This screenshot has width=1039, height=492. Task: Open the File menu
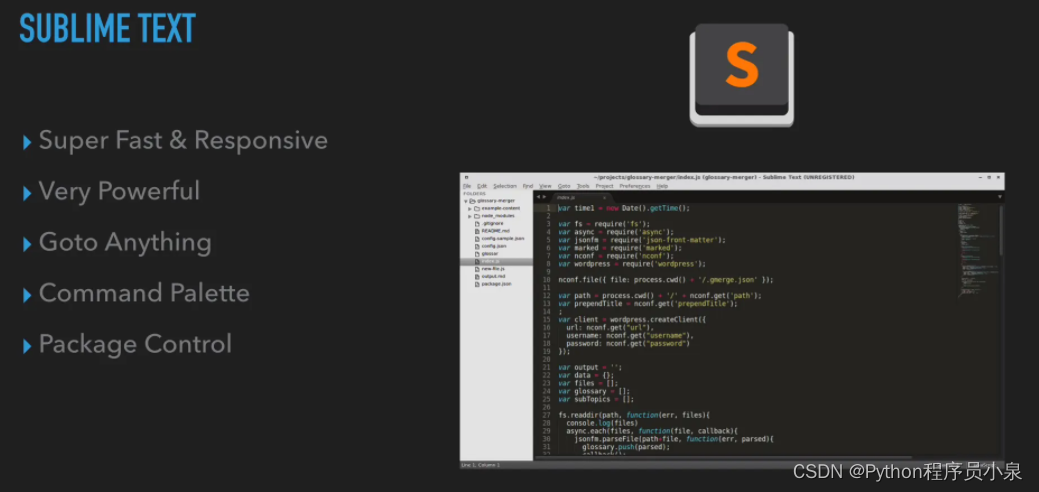(x=467, y=186)
